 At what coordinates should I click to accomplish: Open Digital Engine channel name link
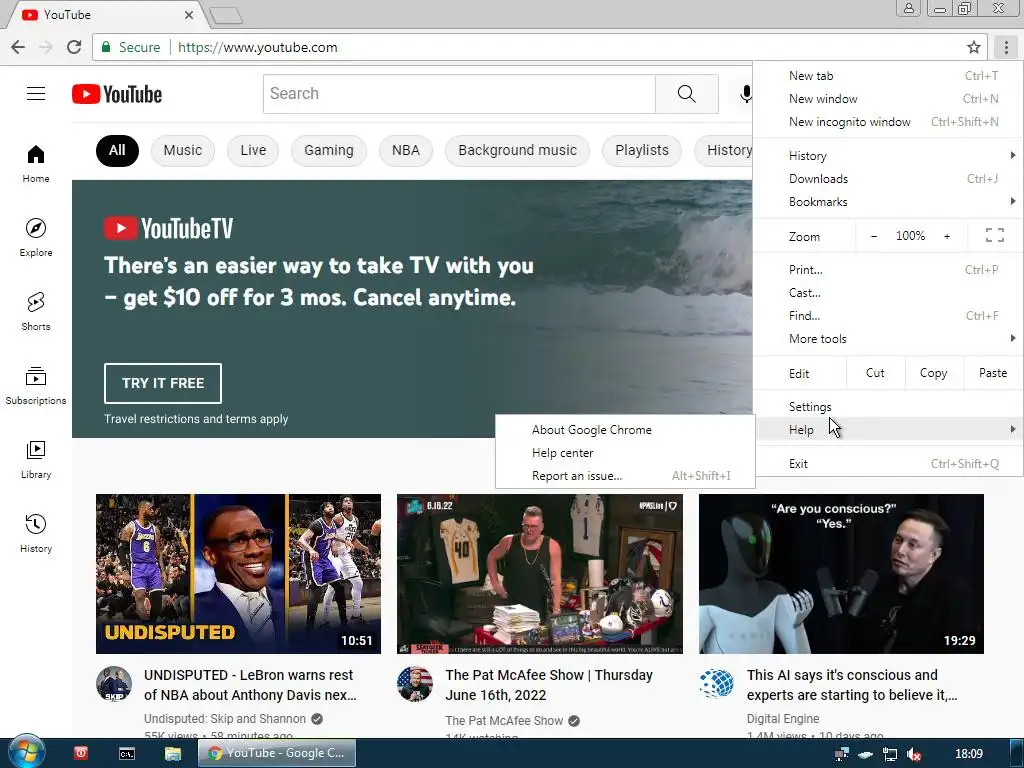click(x=782, y=718)
